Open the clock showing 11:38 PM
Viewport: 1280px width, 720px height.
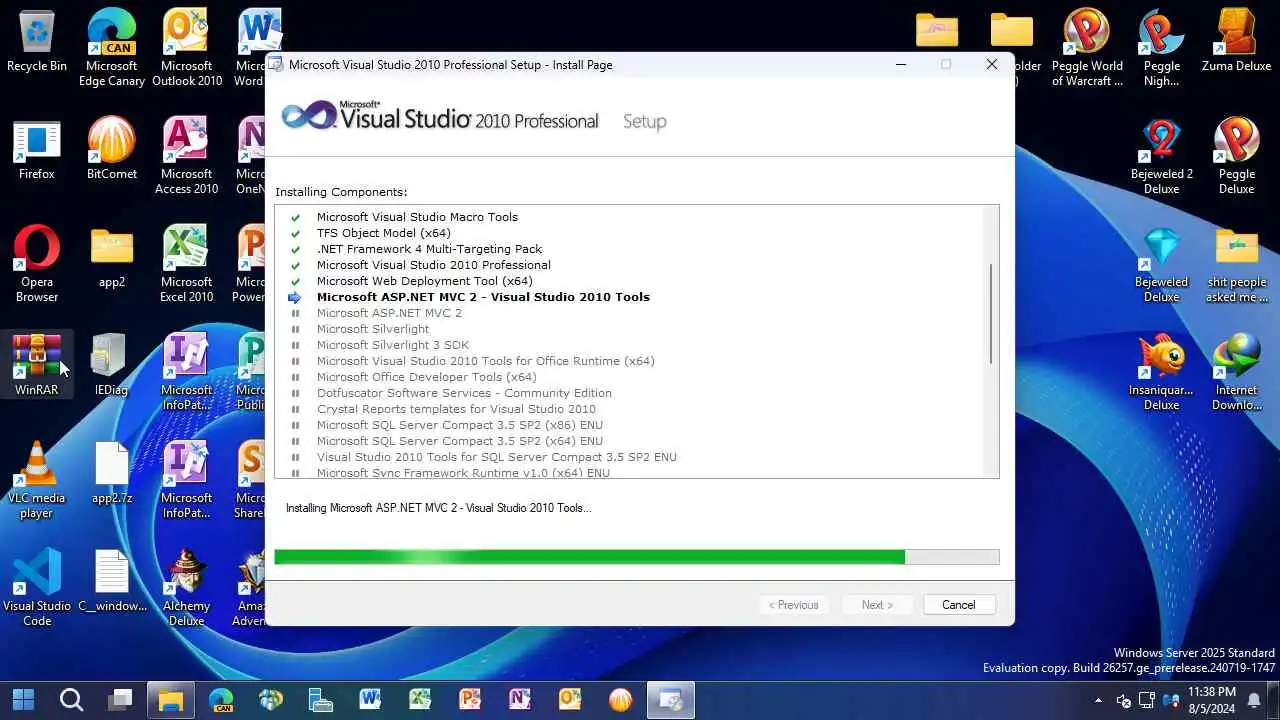(x=1211, y=699)
